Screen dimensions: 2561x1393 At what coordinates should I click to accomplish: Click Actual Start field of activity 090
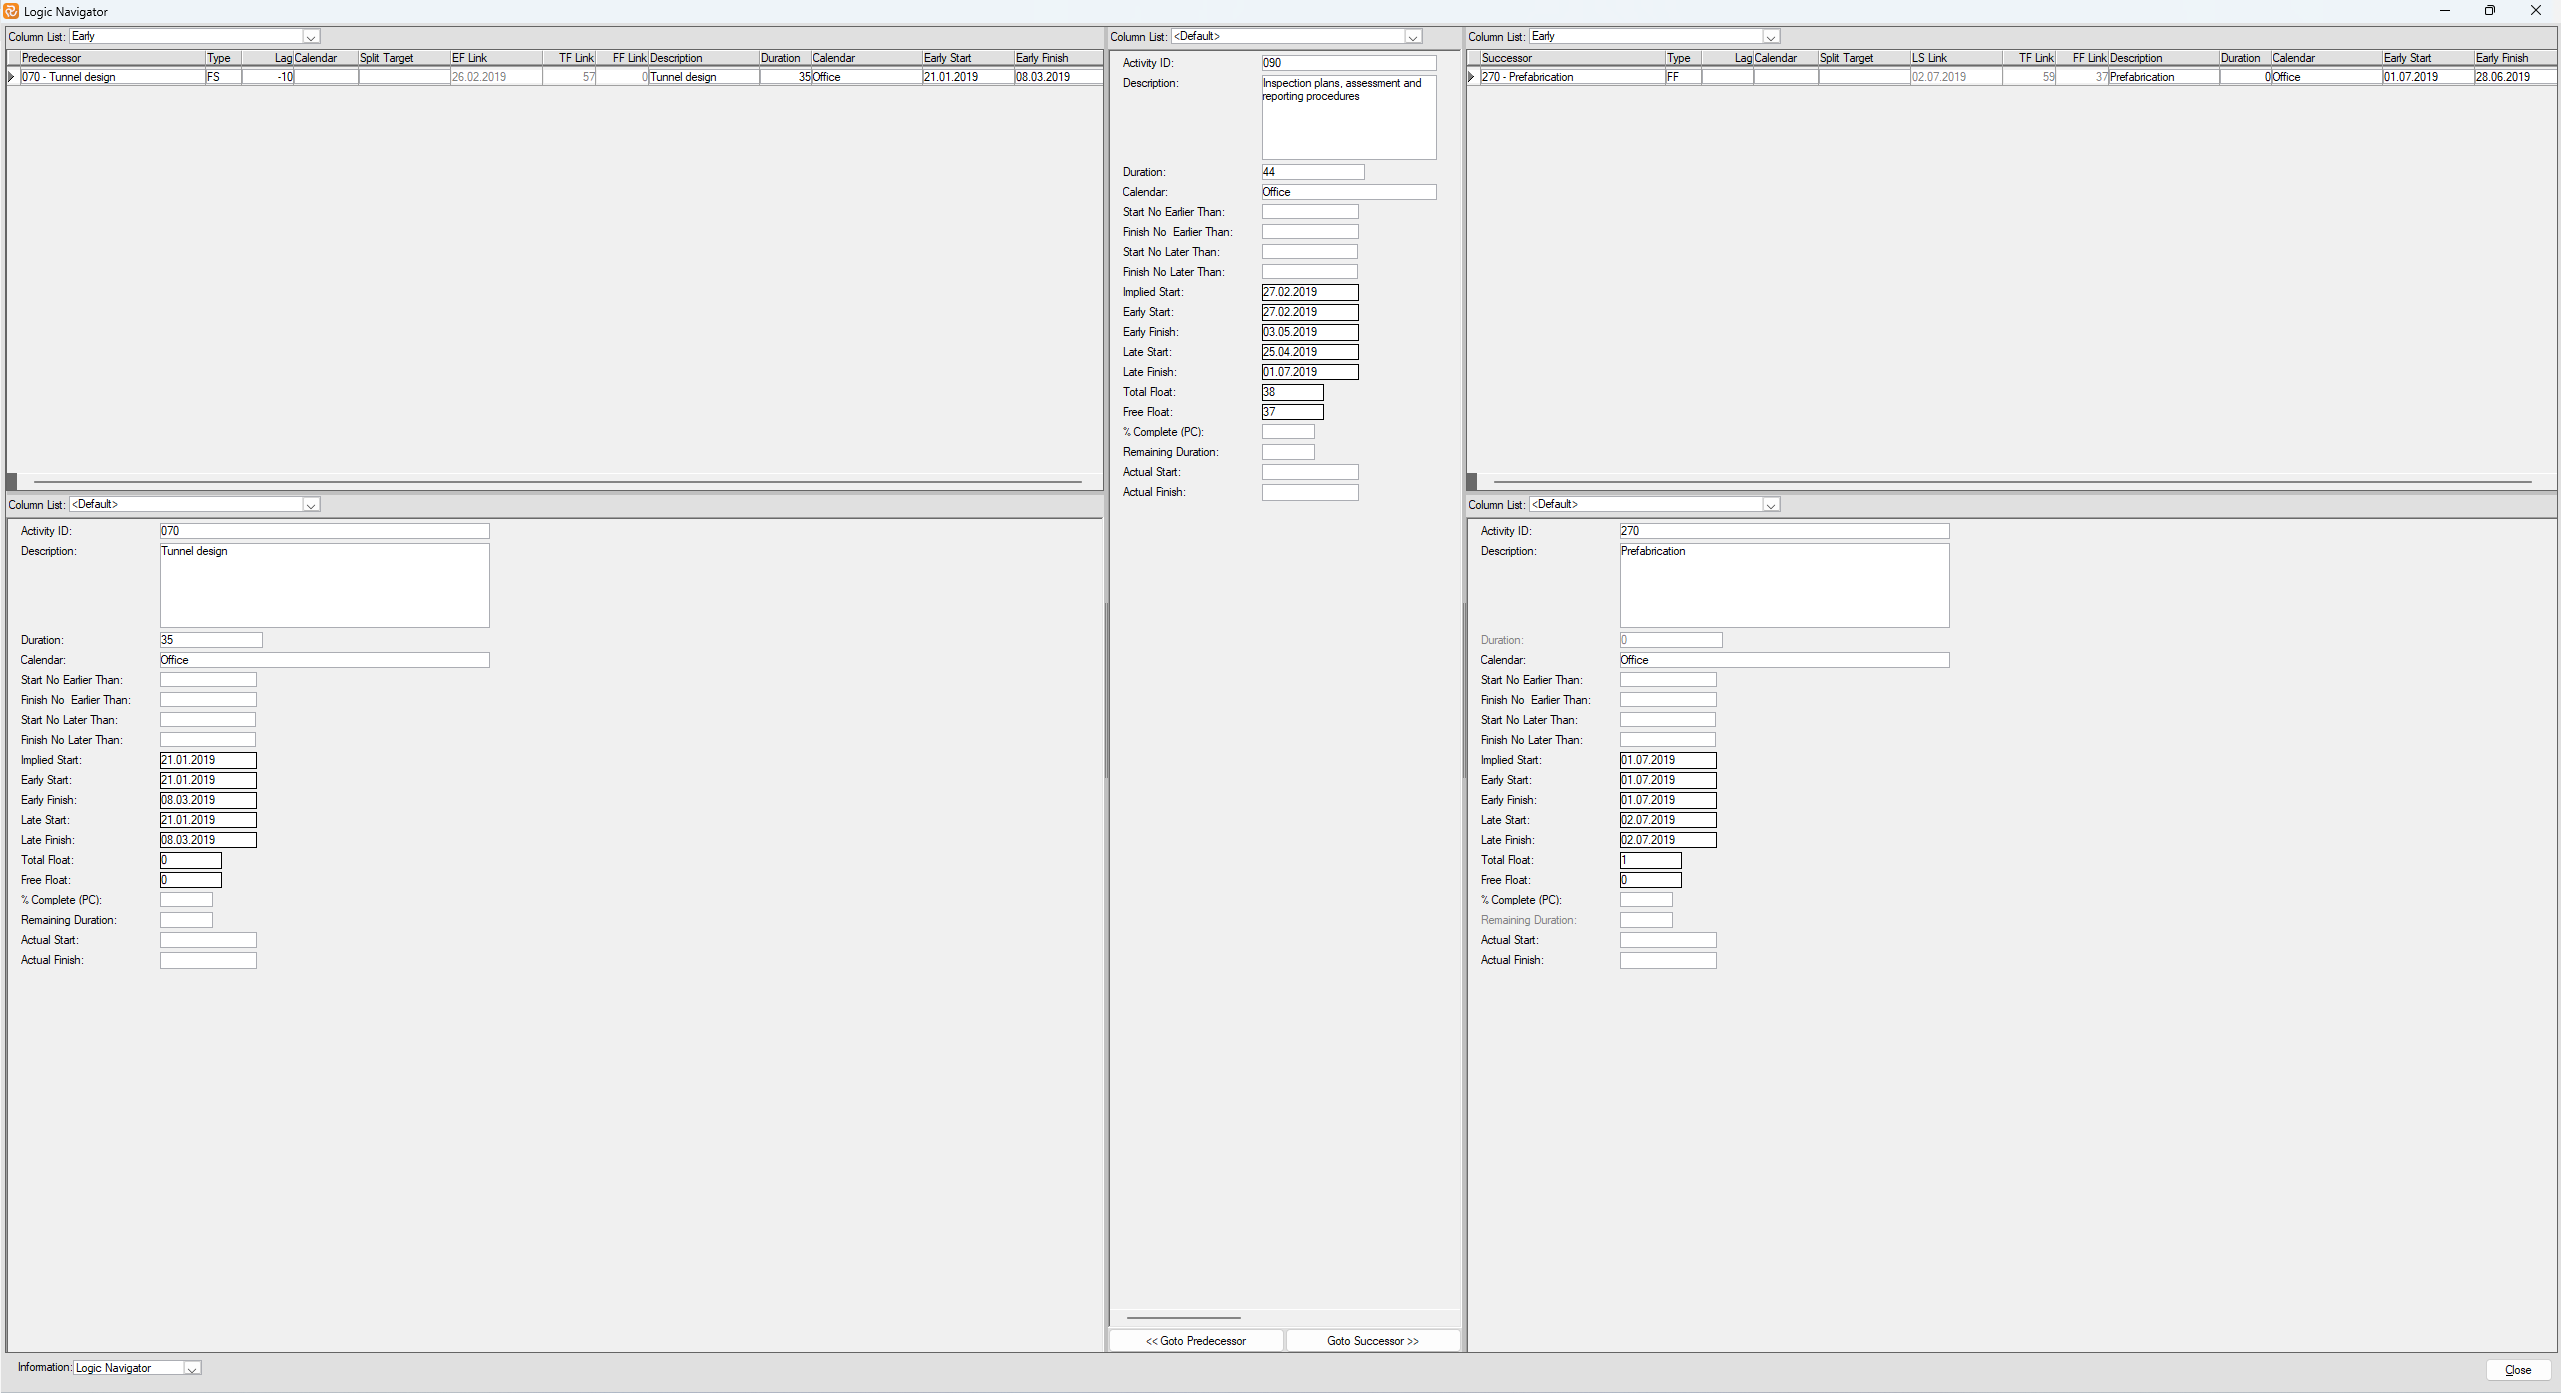pyautogui.click(x=1310, y=472)
